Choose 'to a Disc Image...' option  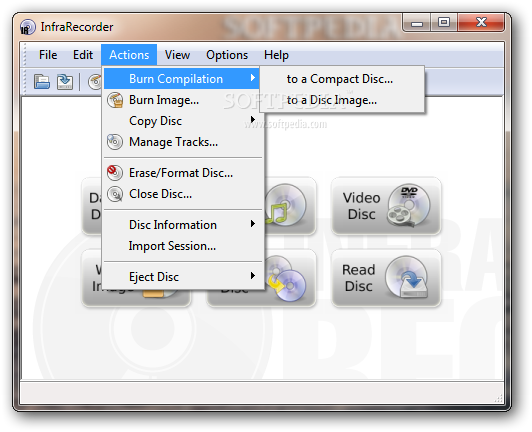pos(342,100)
